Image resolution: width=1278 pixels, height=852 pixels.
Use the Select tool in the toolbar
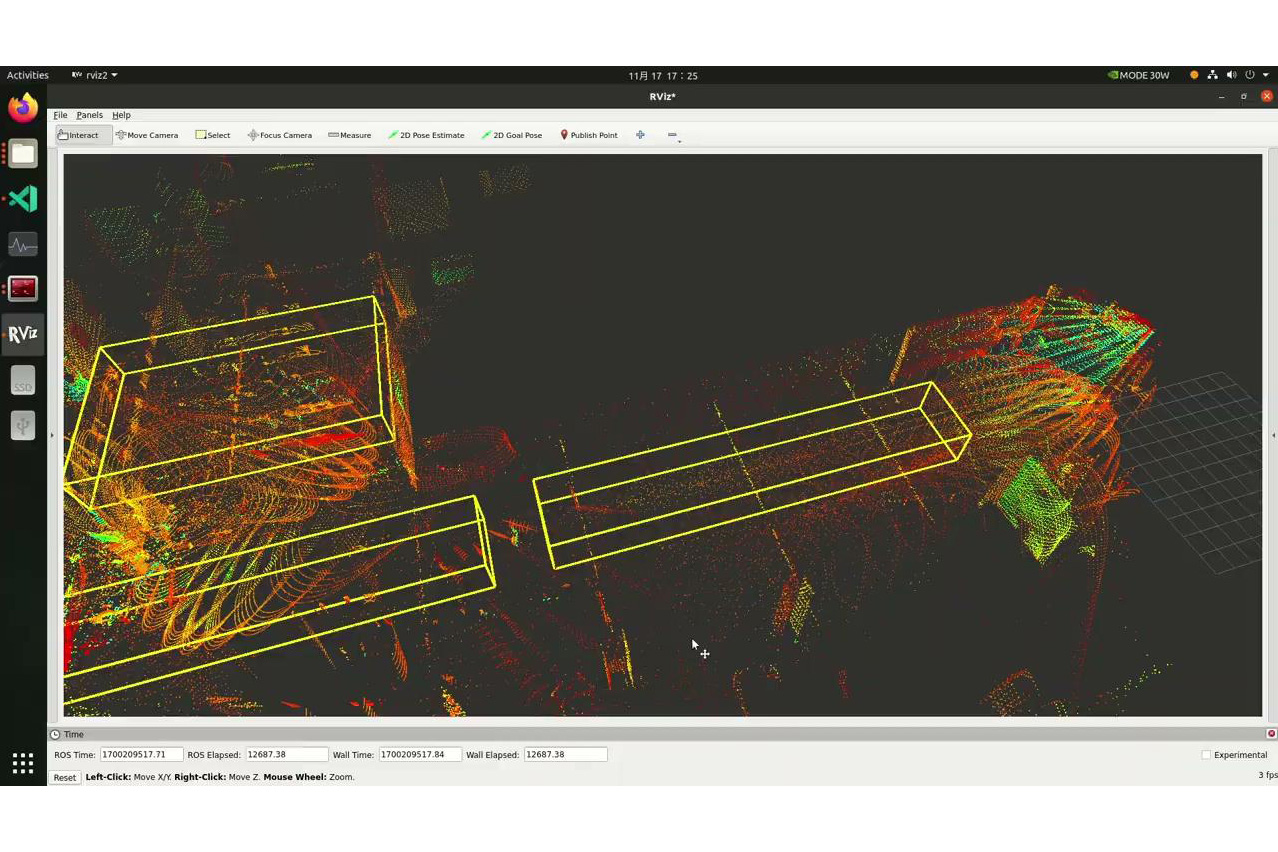click(x=213, y=135)
